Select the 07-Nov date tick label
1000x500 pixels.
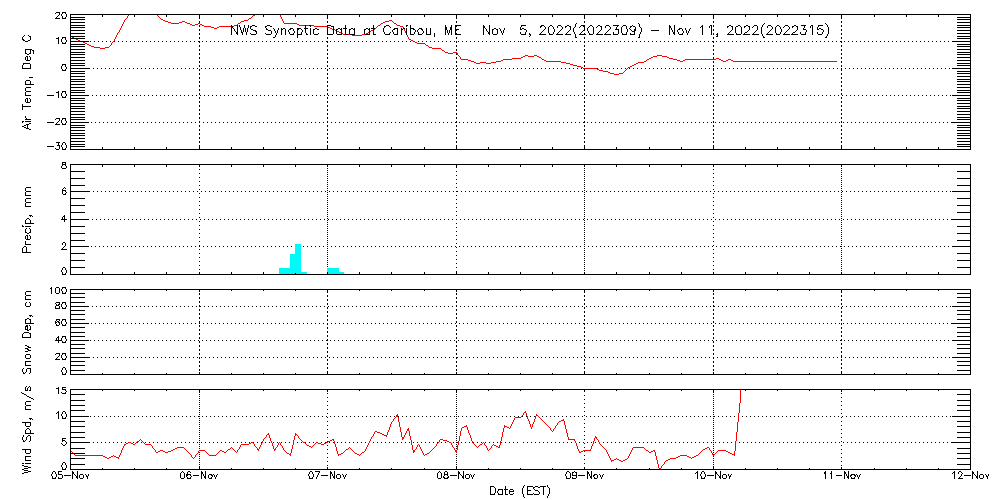[x=327, y=477]
